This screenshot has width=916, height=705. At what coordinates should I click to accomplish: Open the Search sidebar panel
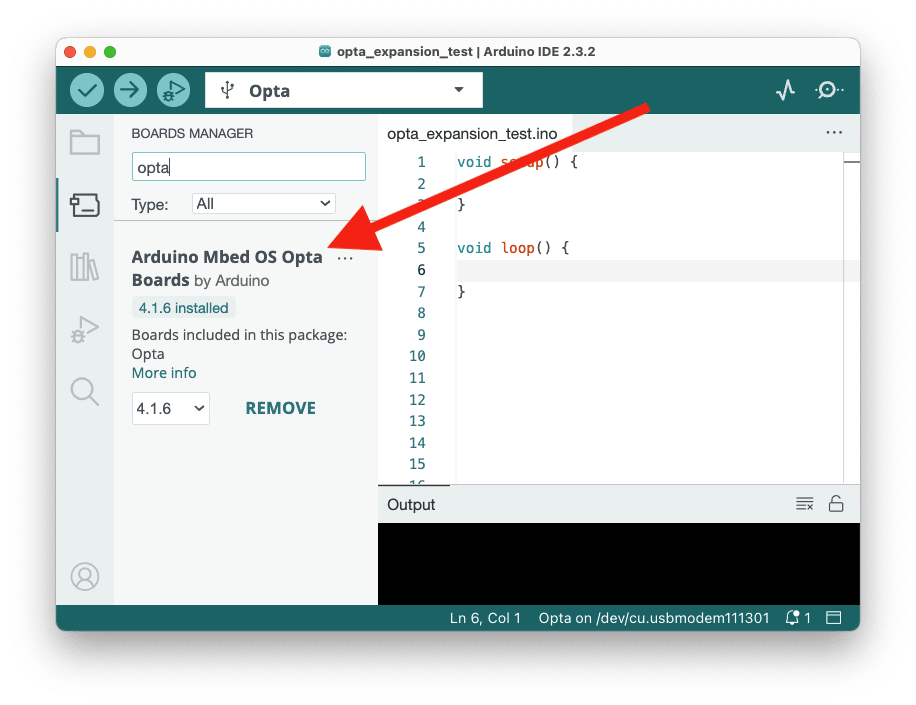[85, 391]
